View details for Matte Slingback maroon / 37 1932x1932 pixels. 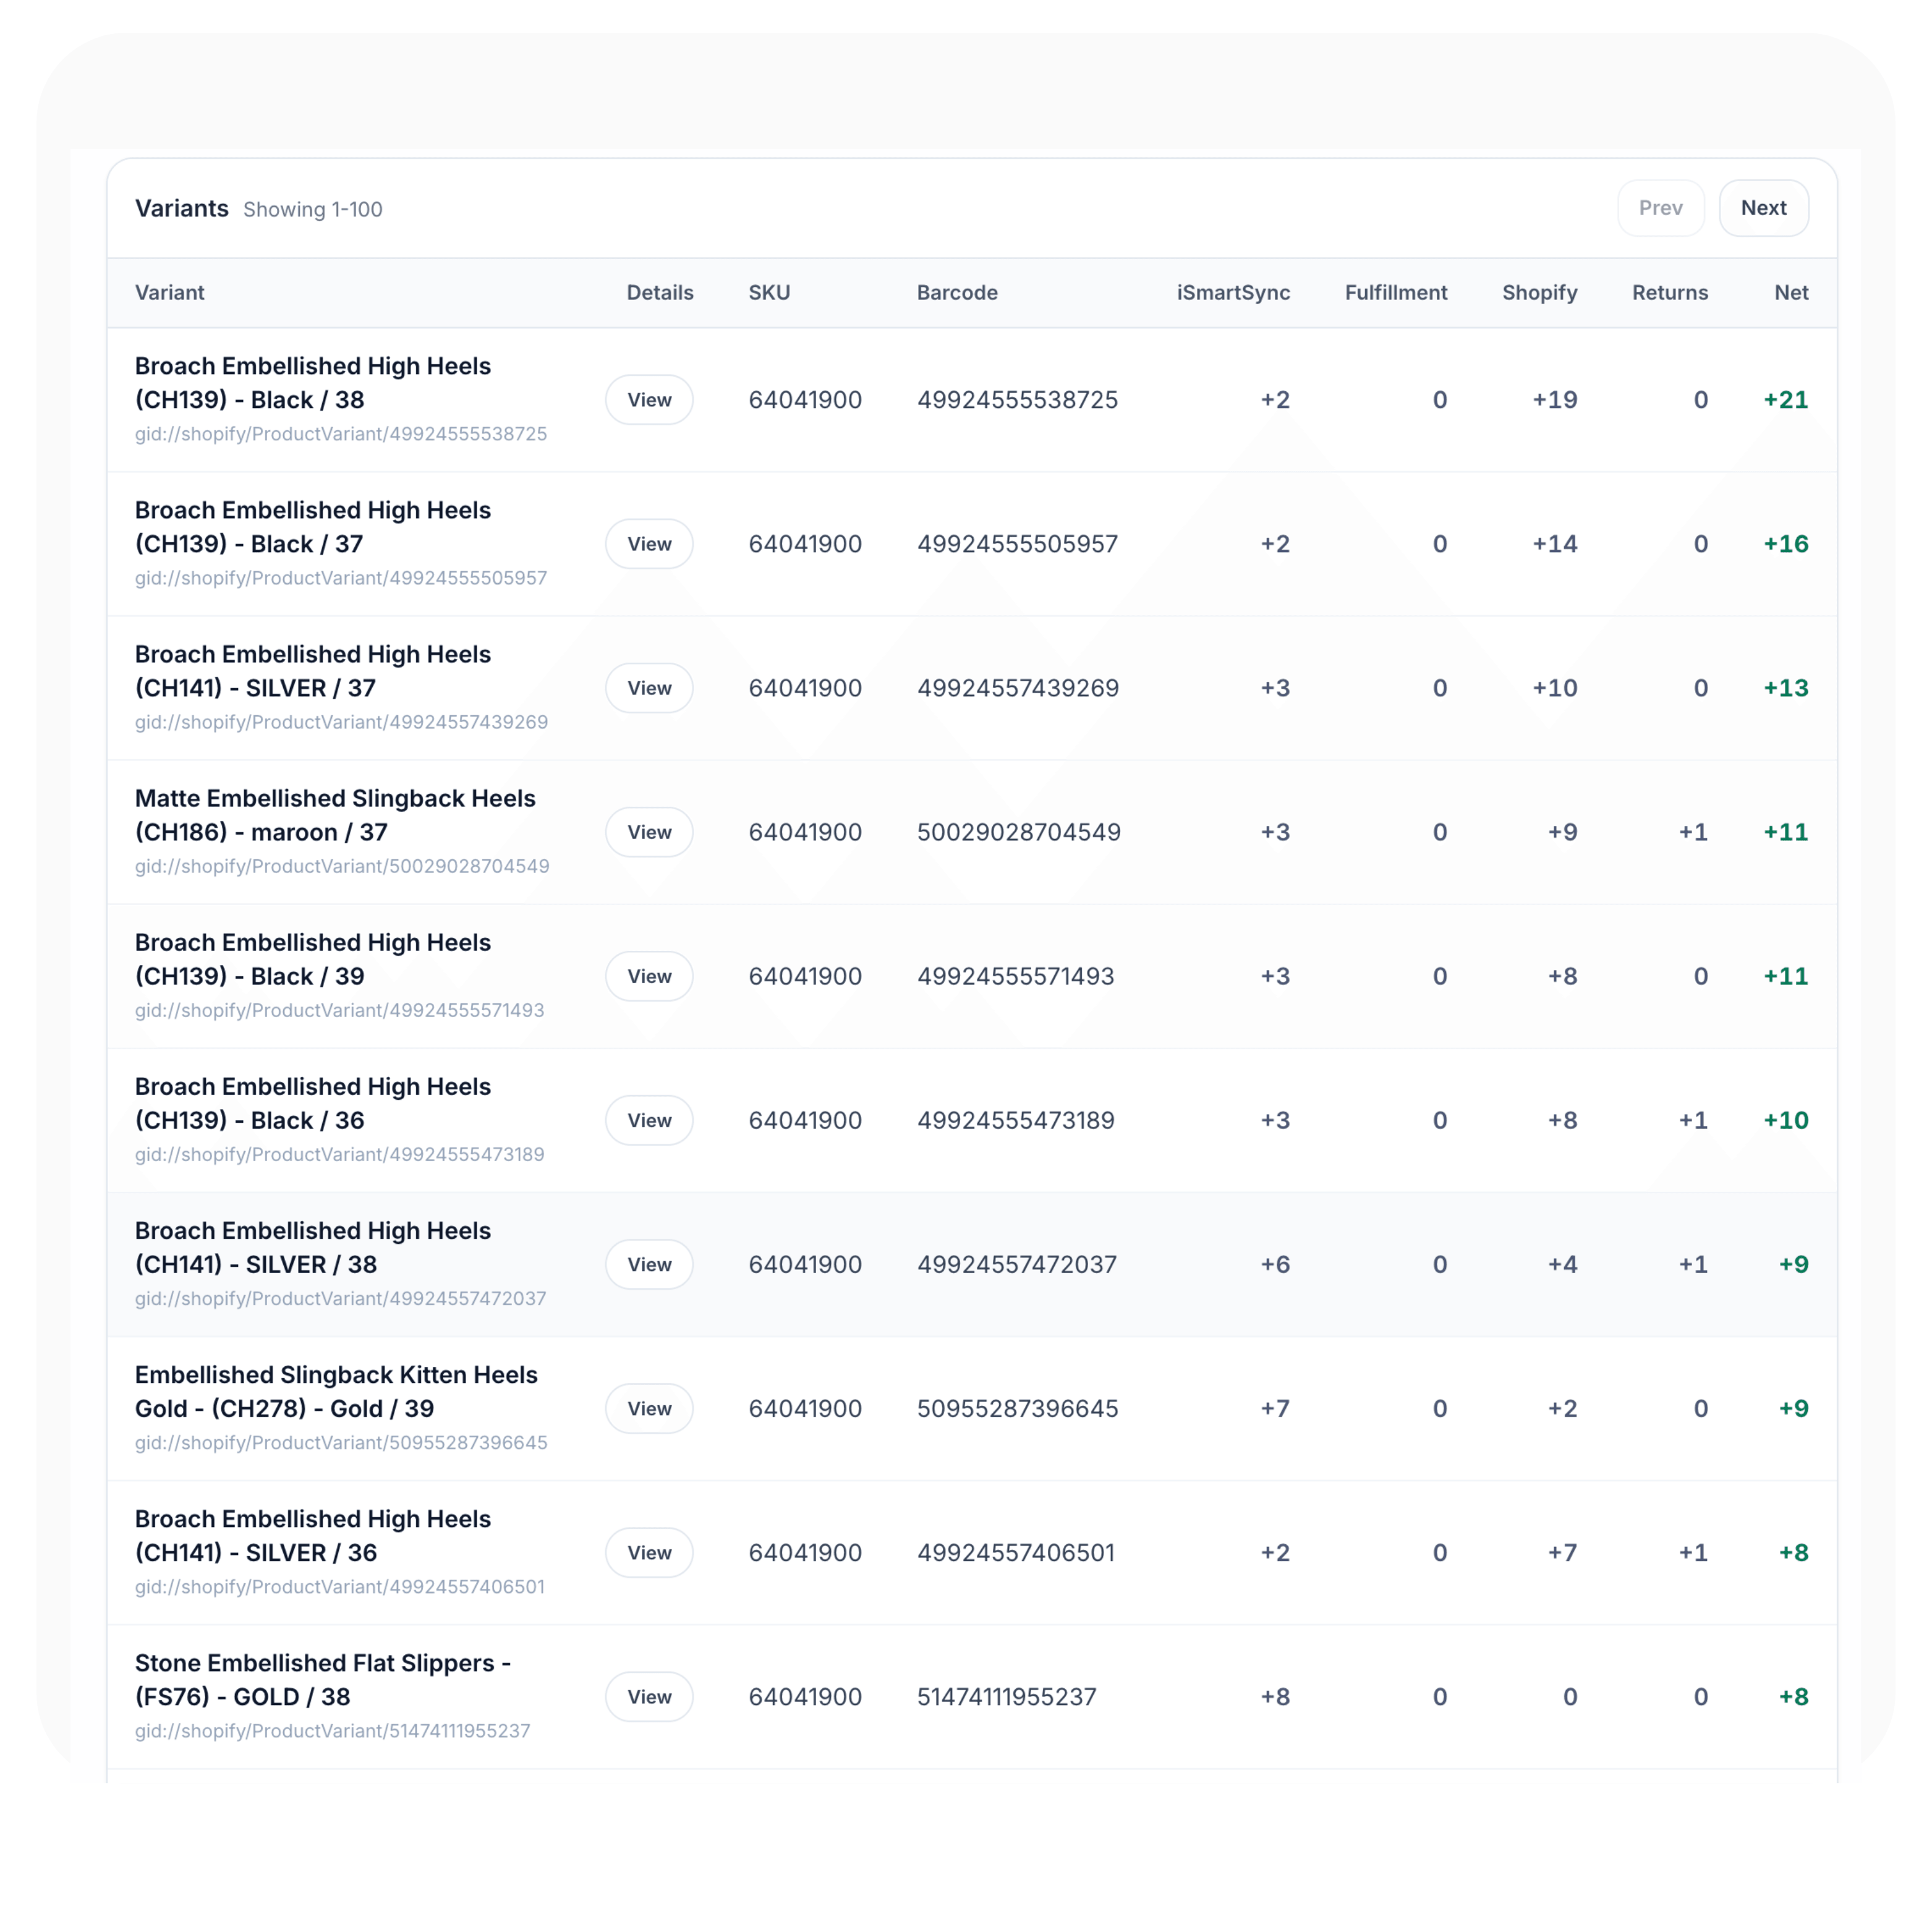pos(649,832)
